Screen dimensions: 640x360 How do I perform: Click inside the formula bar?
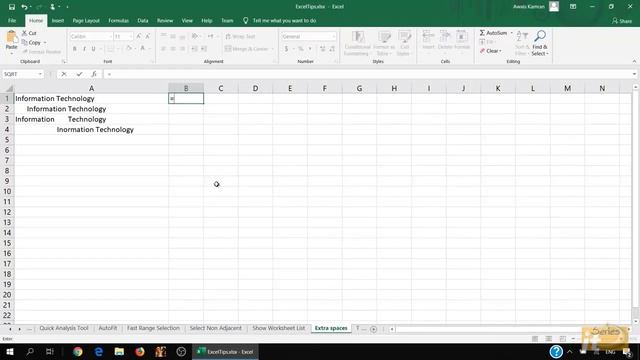pyautogui.click(x=367, y=74)
